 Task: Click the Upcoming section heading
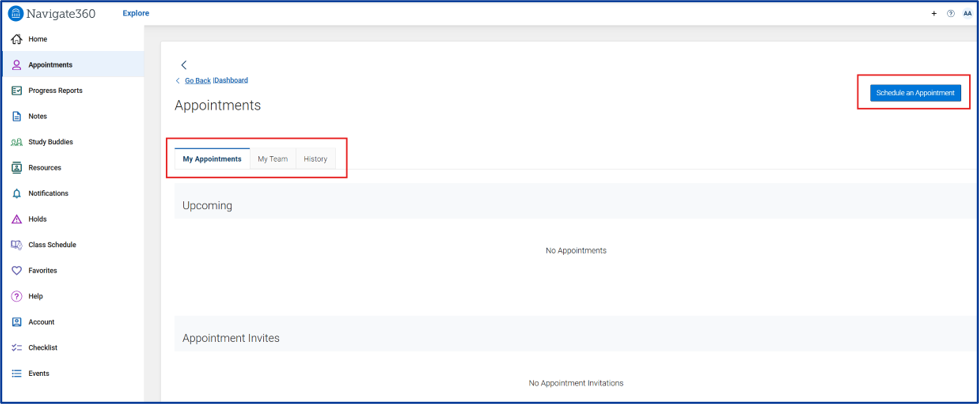[207, 206]
